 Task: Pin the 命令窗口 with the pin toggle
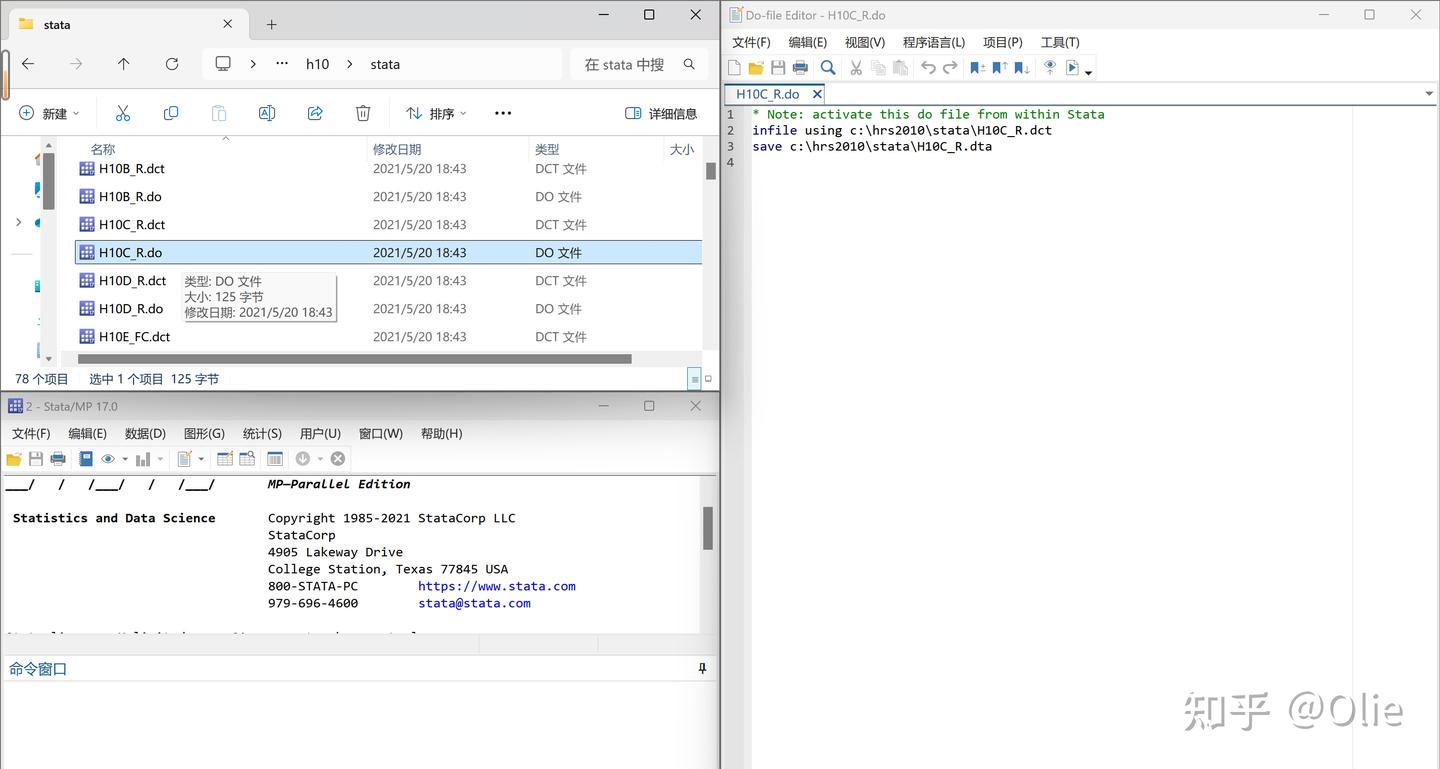pos(701,667)
